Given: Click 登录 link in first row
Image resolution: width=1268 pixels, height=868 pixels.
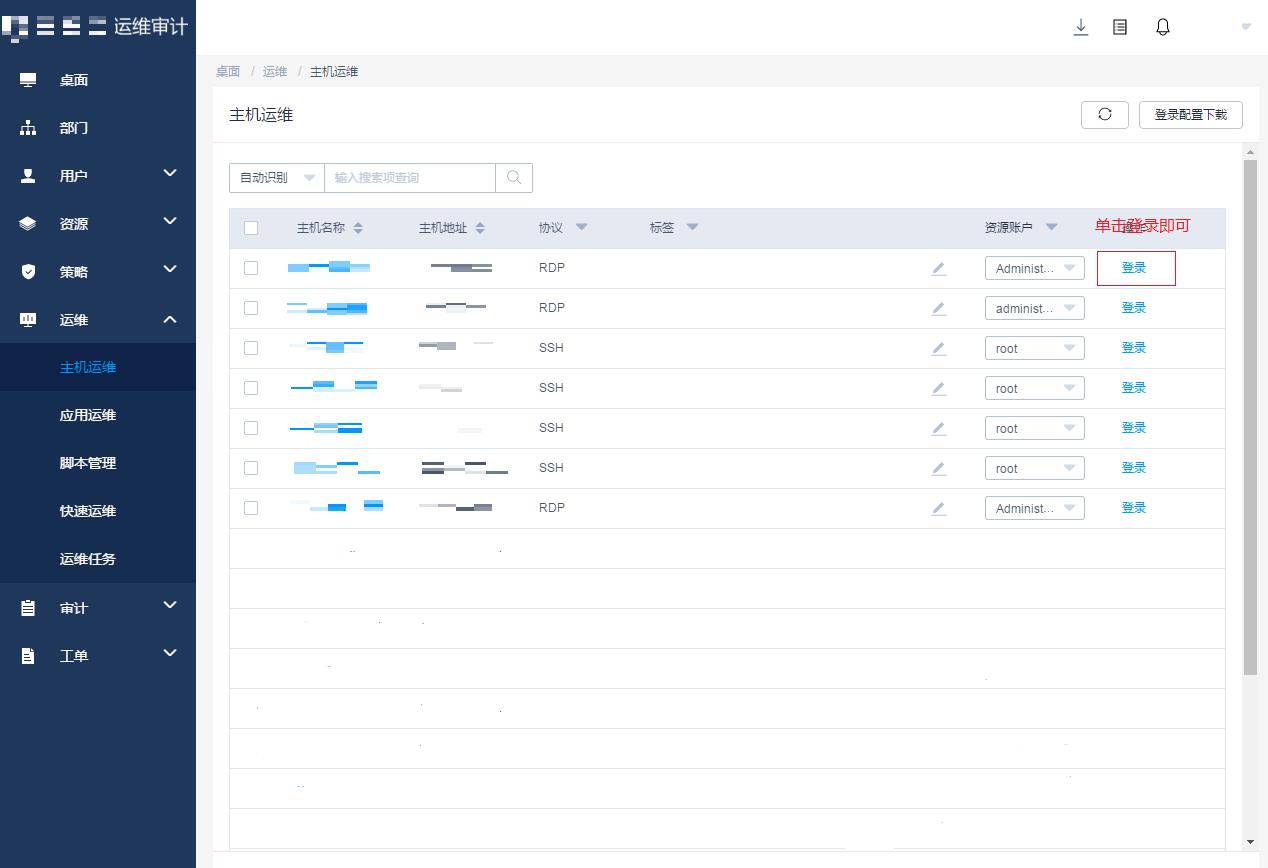Looking at the screenshot, I should (x=1133, y=268).
